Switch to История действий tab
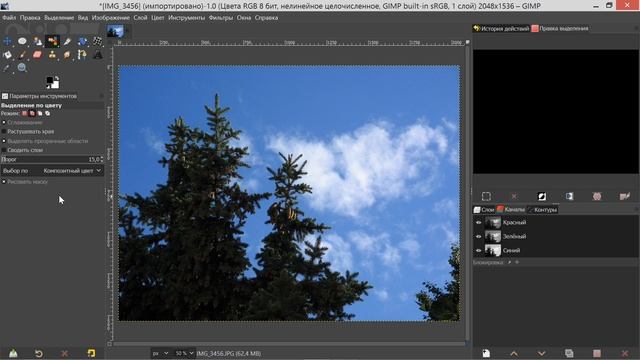The height and width of the screenshot is (360, 640). point(501,28)
